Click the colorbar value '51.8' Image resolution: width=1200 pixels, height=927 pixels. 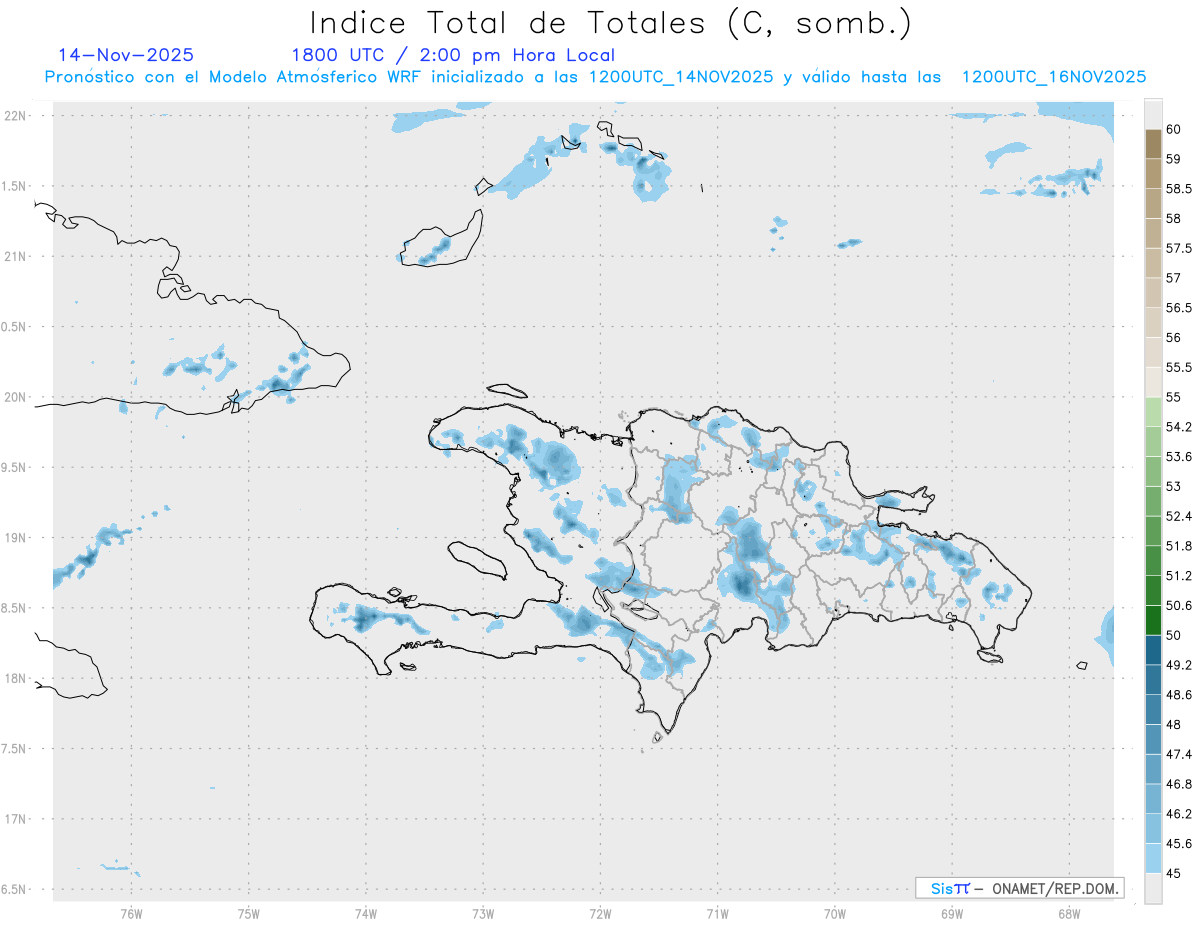1178,546
